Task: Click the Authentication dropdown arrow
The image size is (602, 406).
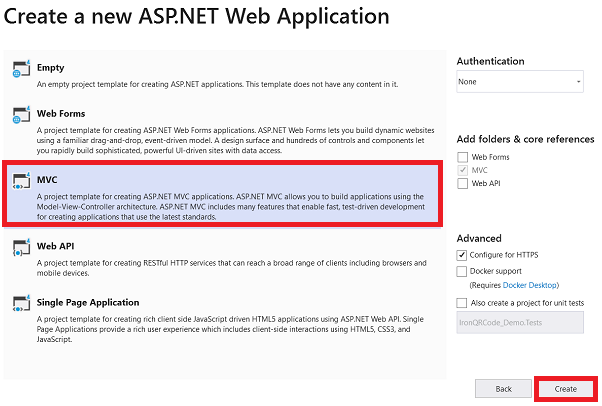Action: point(578,81)
